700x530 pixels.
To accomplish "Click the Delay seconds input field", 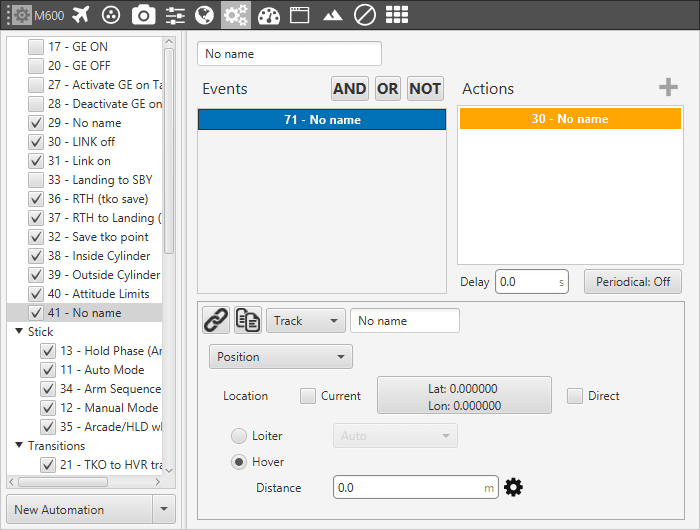I will pos(532,282).
